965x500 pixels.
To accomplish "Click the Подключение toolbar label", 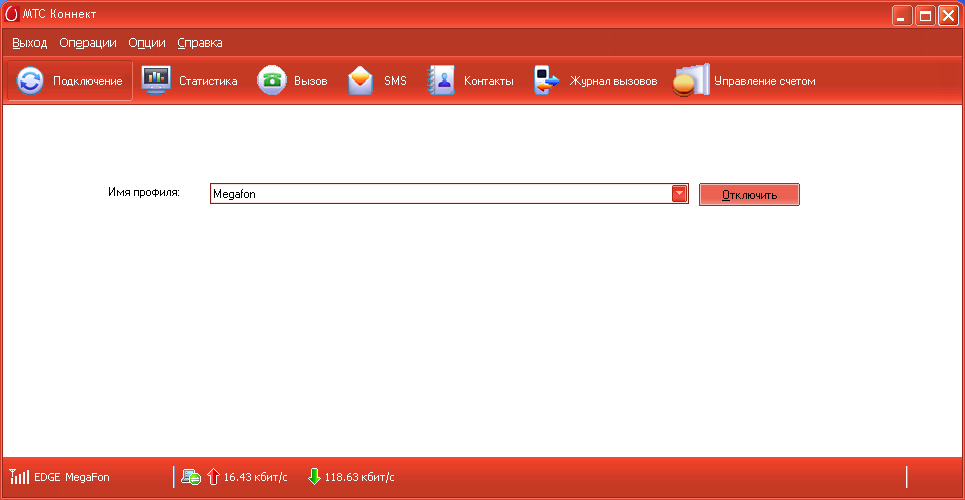I will pos(87,81).
